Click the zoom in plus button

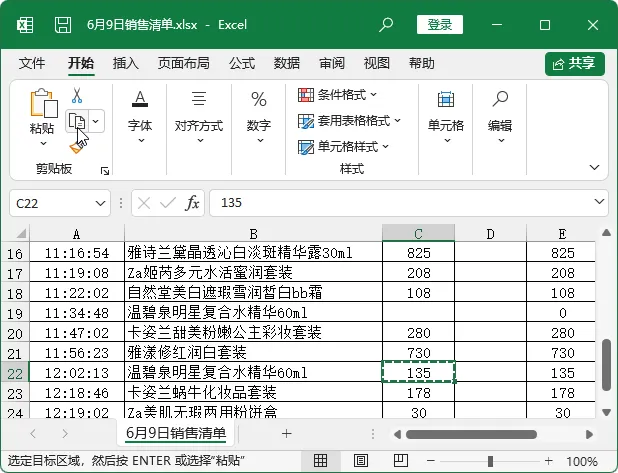(x=549, y=461)
